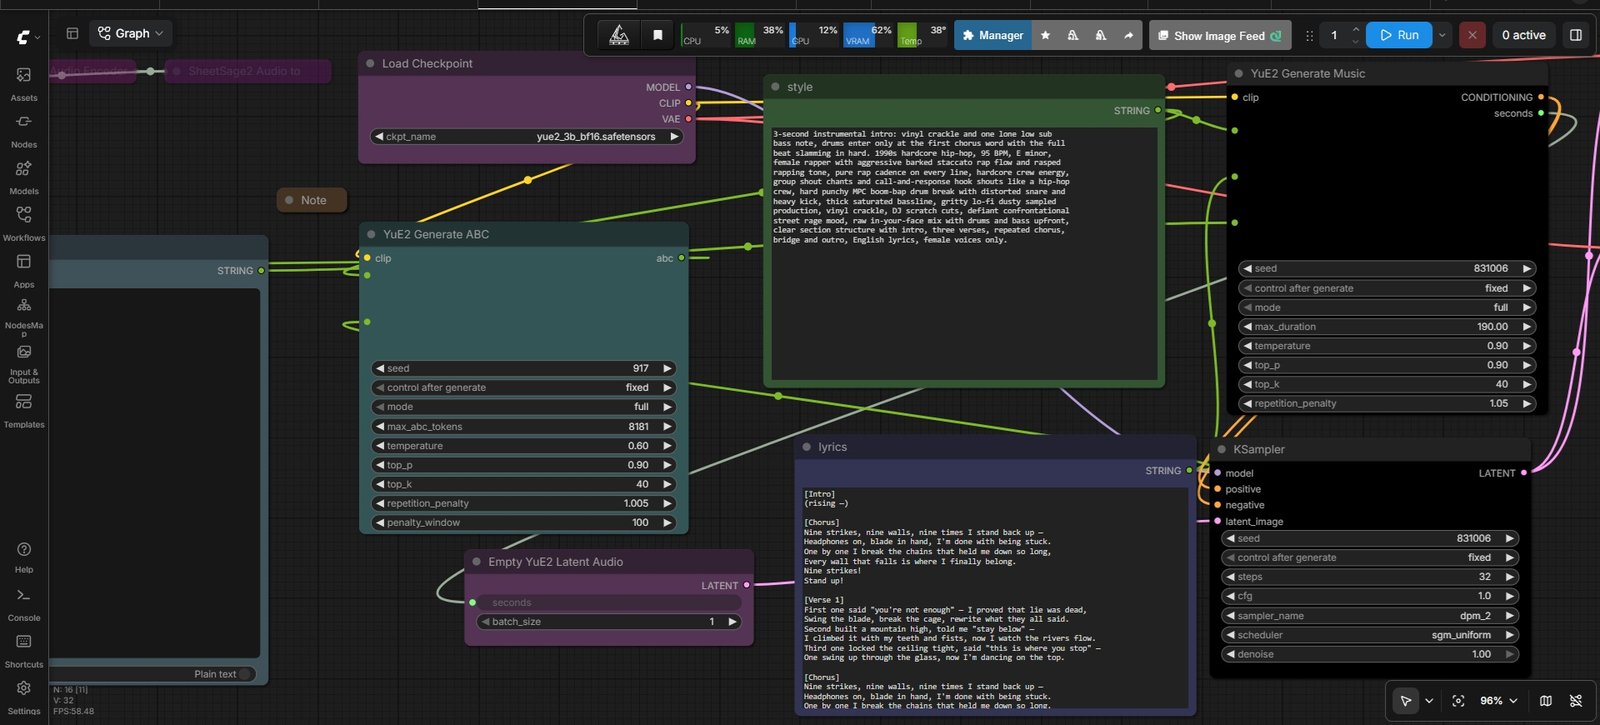Viewport: 1600px width, 725px height.
Task: Click YuE2 Generate ABC temperature field
Action: click(524, 446)
